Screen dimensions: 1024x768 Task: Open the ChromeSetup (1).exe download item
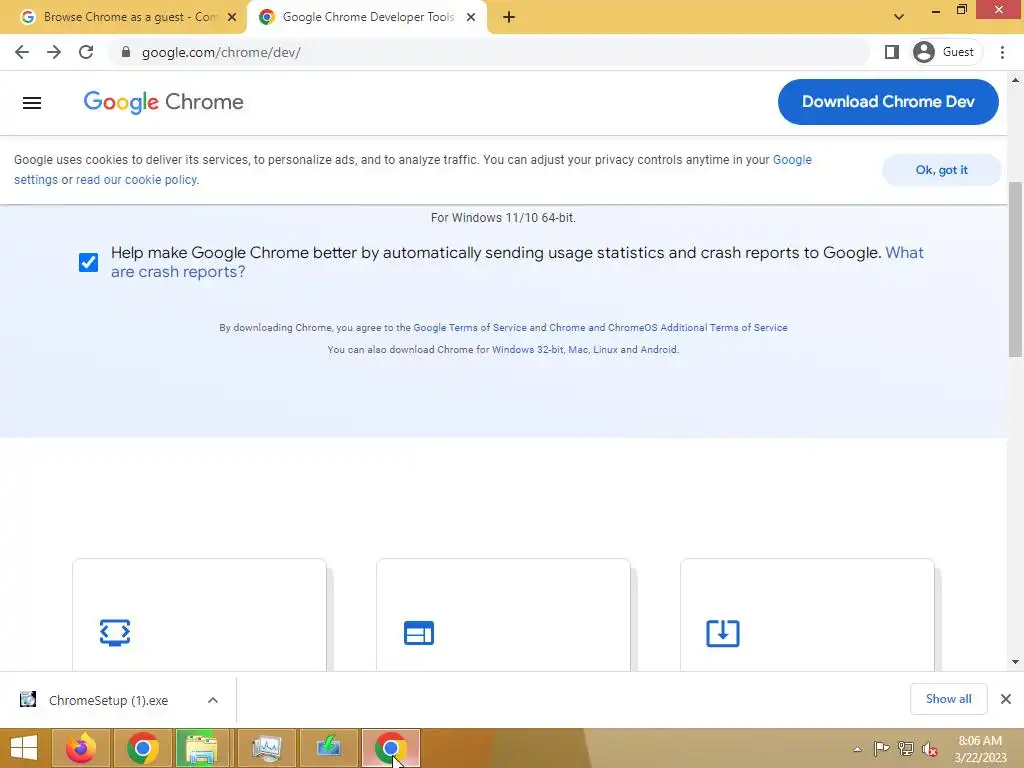pyautogui.click(x=108, y=700)
